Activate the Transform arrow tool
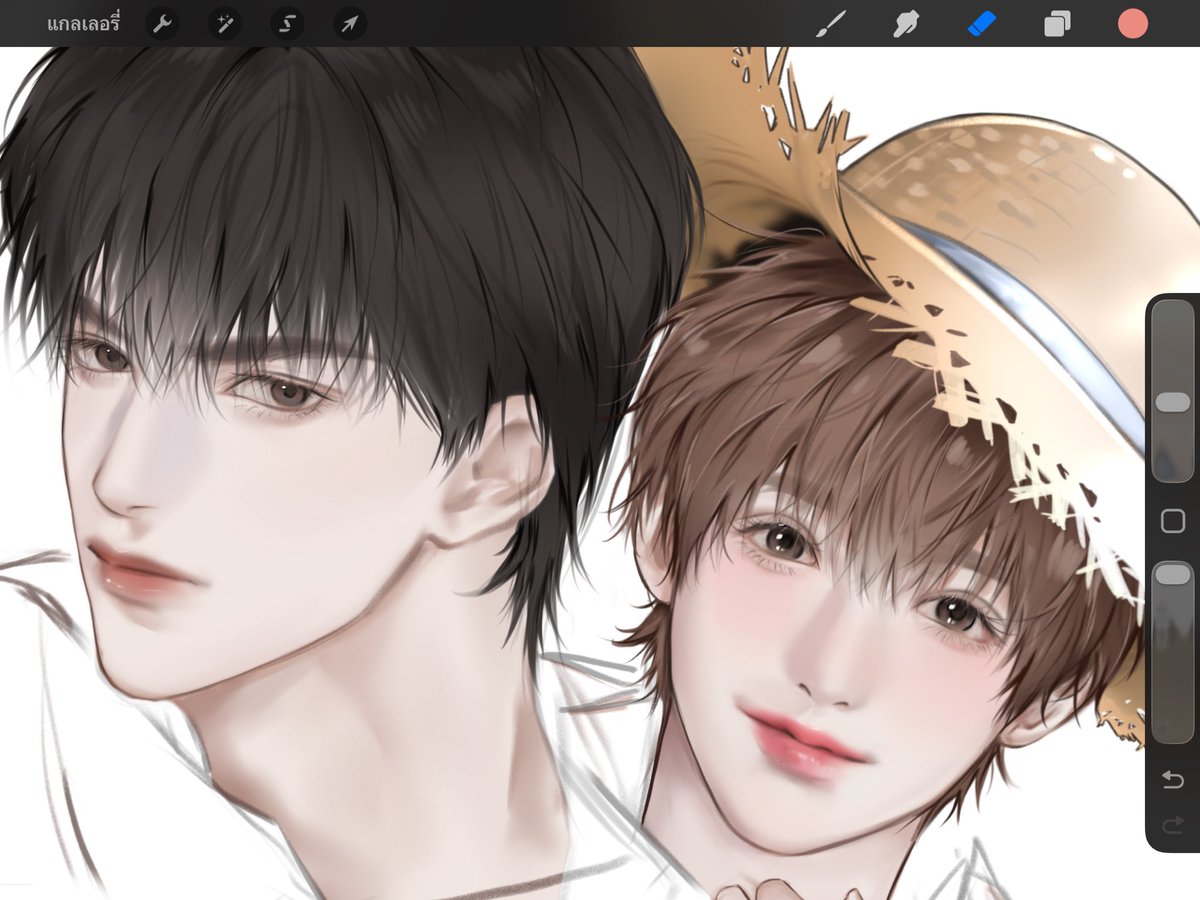This screenshot has width=1200, height=900. 349,24
